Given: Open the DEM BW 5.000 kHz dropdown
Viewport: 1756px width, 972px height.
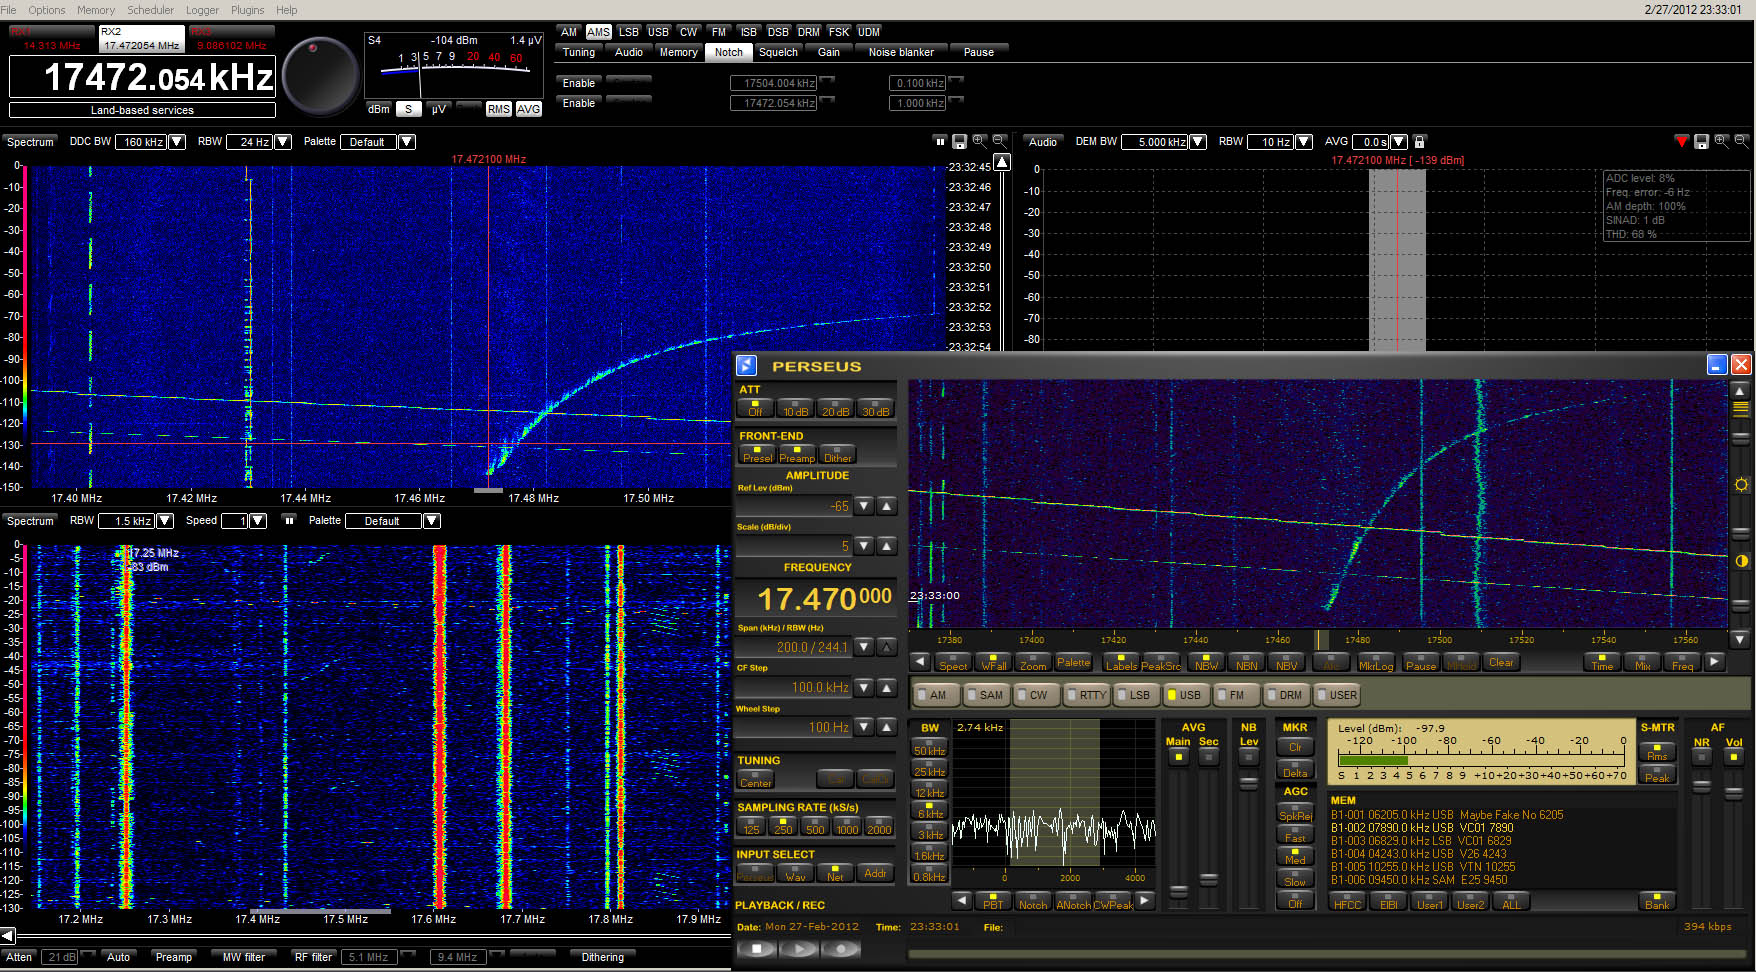Looking at the screenshot, I should [x=1198, y=142].
